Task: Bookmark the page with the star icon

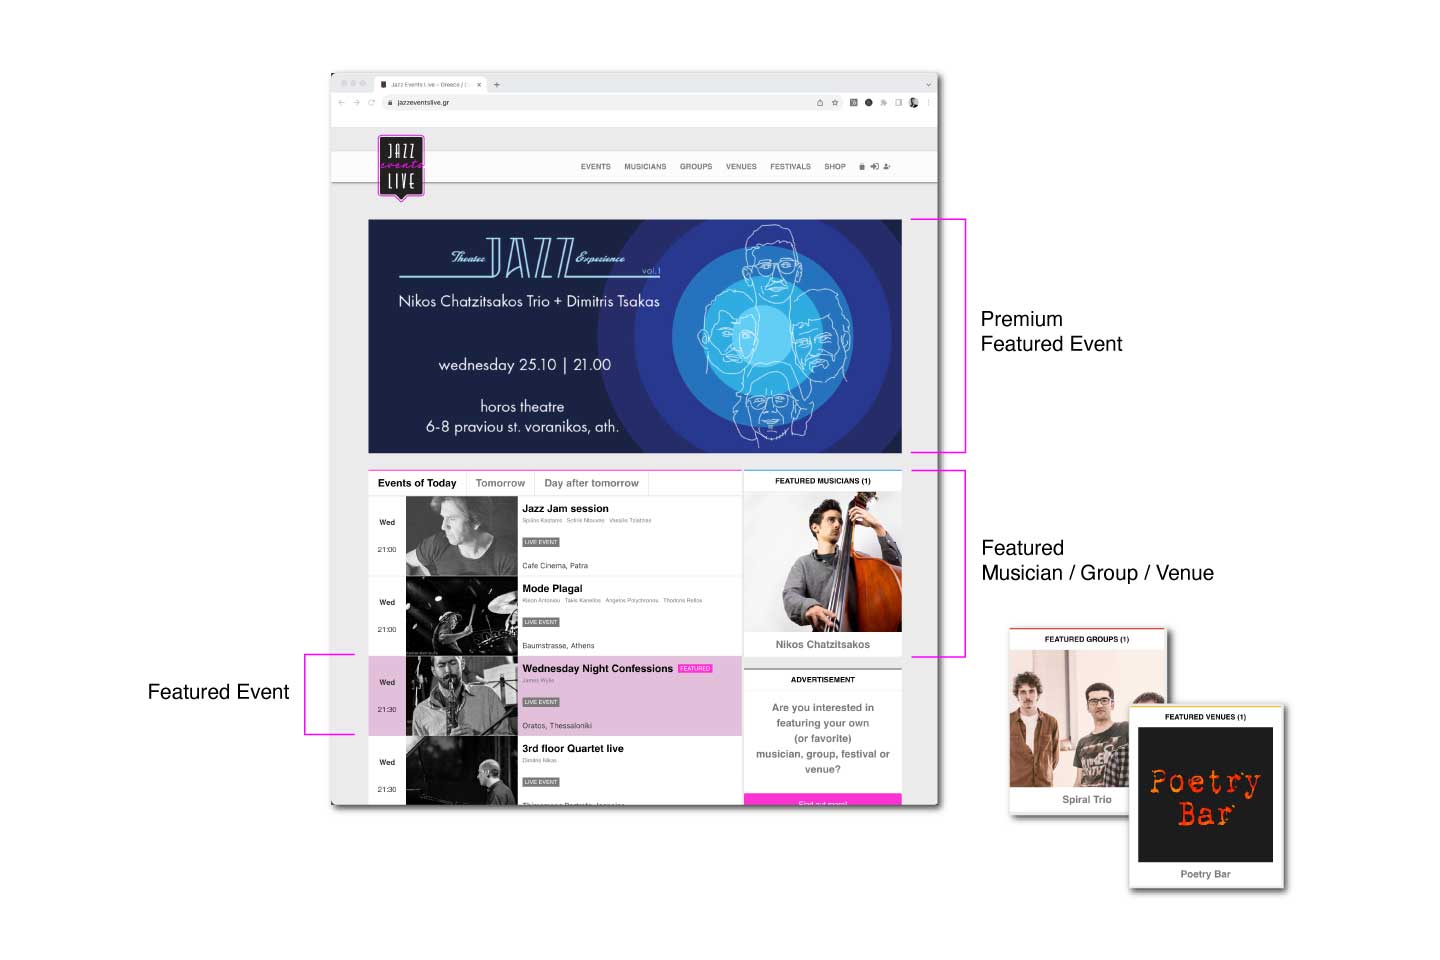Action: 835,102
